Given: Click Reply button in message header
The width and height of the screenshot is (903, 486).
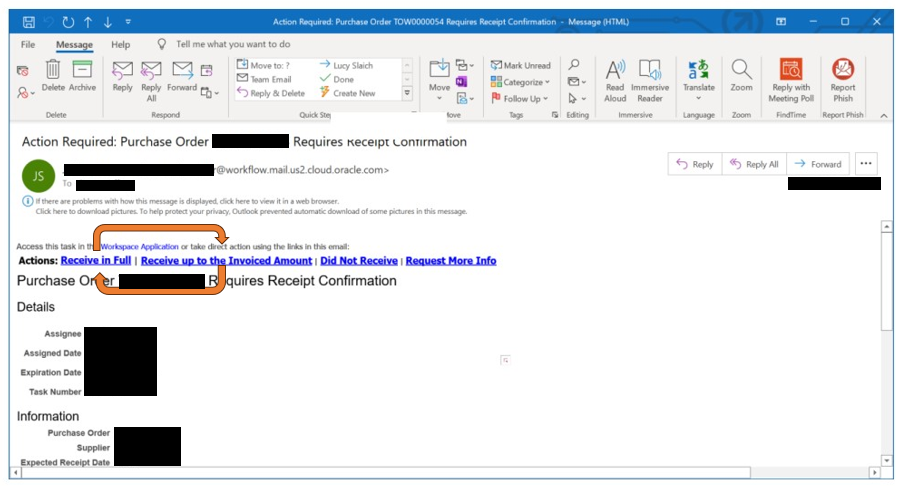Looking at the screenshot, I should pyautogui.click(x=695, y=164).
